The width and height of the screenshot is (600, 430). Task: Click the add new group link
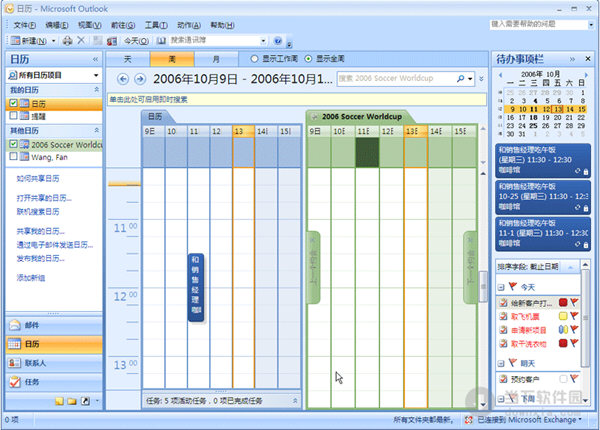[x=32, y=276]
